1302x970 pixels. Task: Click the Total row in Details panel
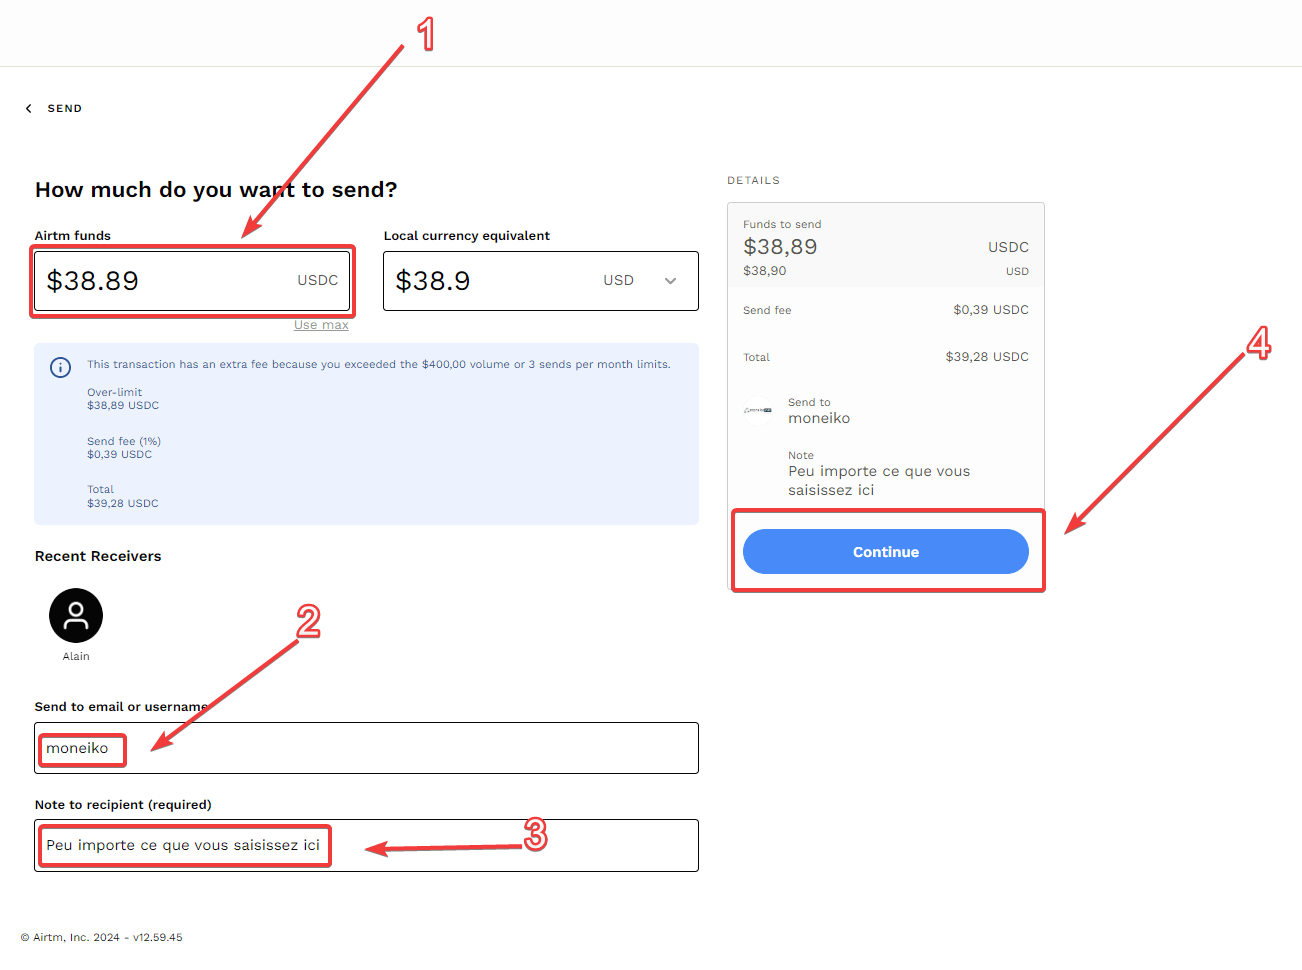(x=885, y=357)
